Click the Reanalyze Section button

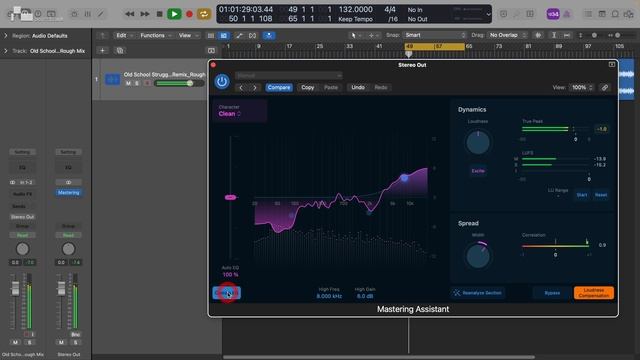pos(478,293)
